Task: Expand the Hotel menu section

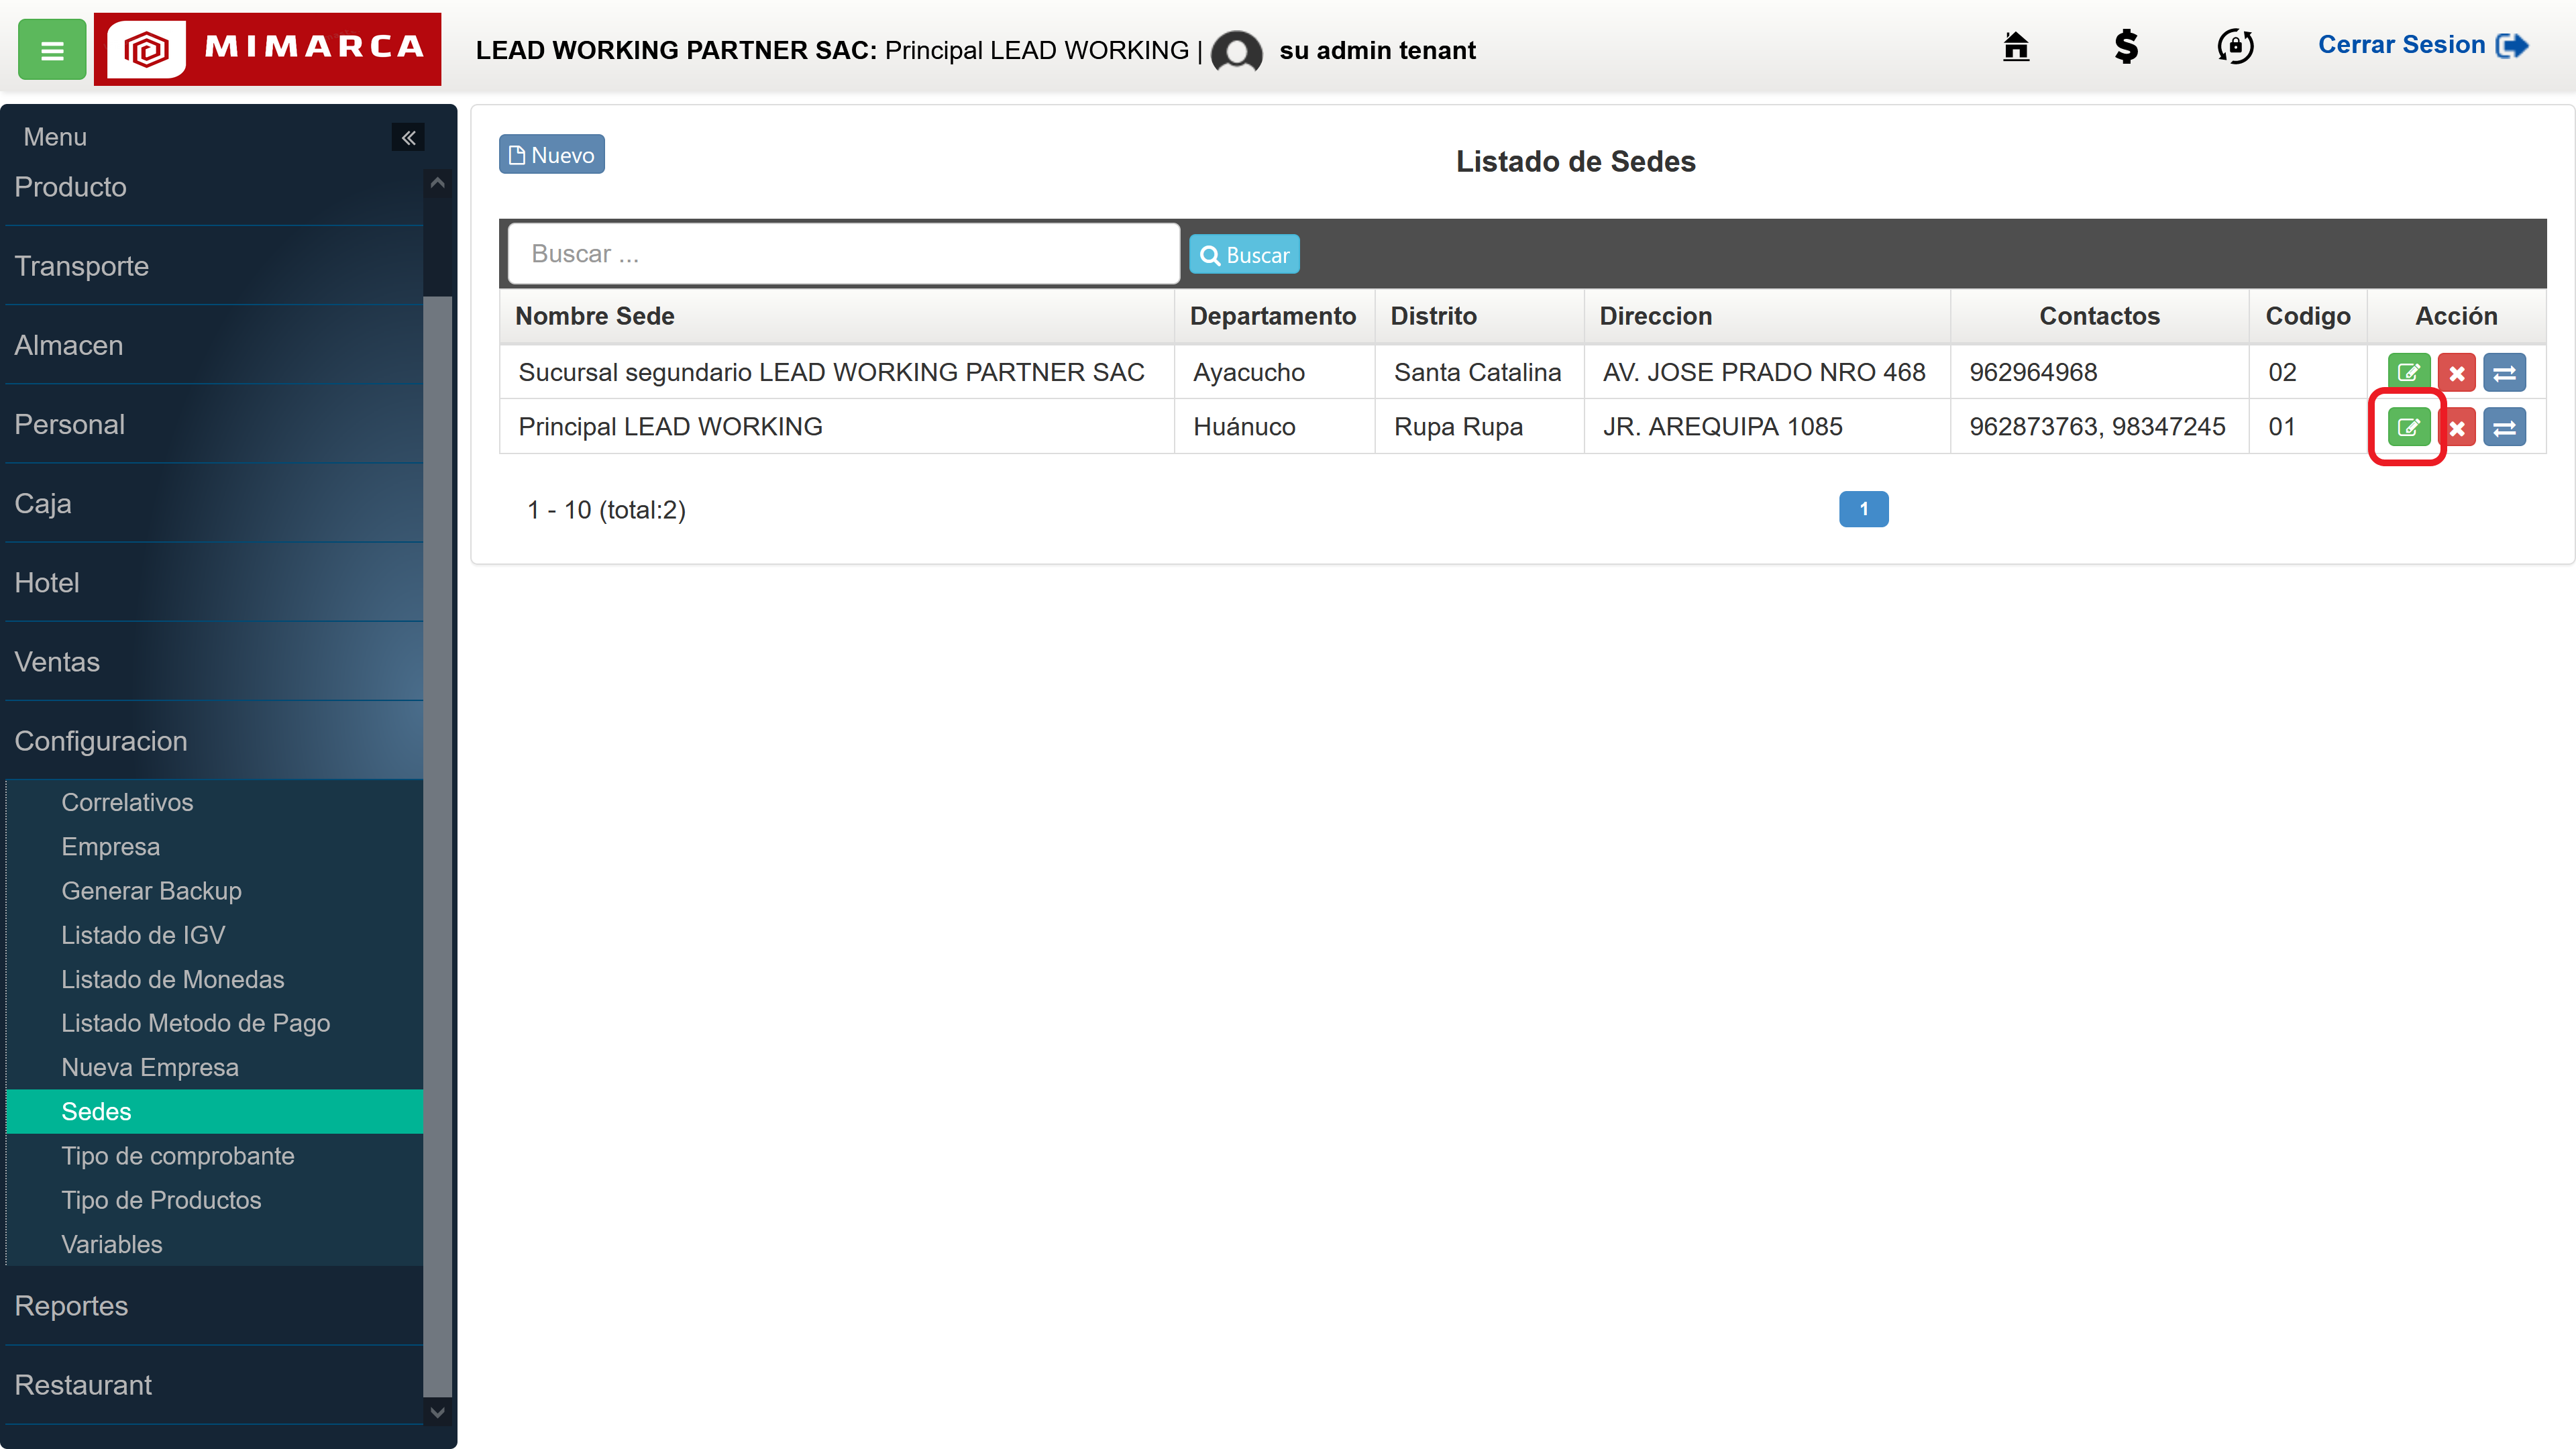Action: tap(214, 582)
